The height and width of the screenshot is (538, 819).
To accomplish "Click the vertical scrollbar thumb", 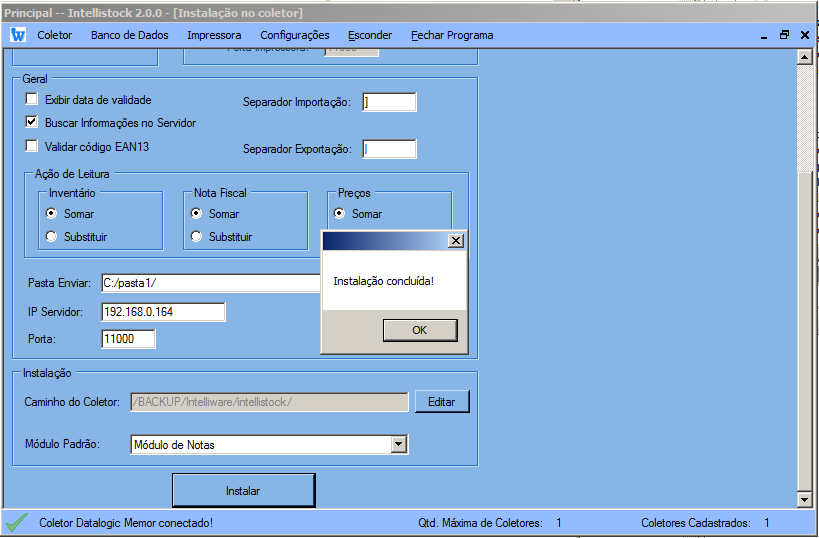I will [804, 330].
